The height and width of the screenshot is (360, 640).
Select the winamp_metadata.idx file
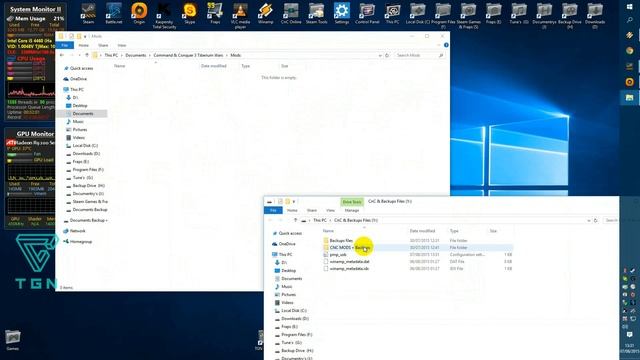click(417, 269)
